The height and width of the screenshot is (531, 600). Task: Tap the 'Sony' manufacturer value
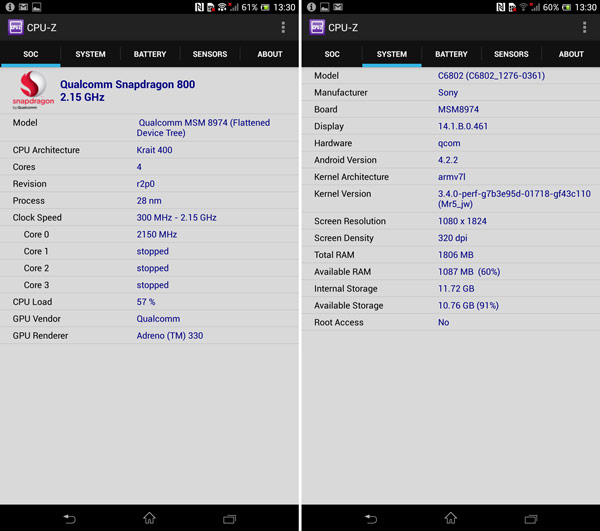point(448,93)
